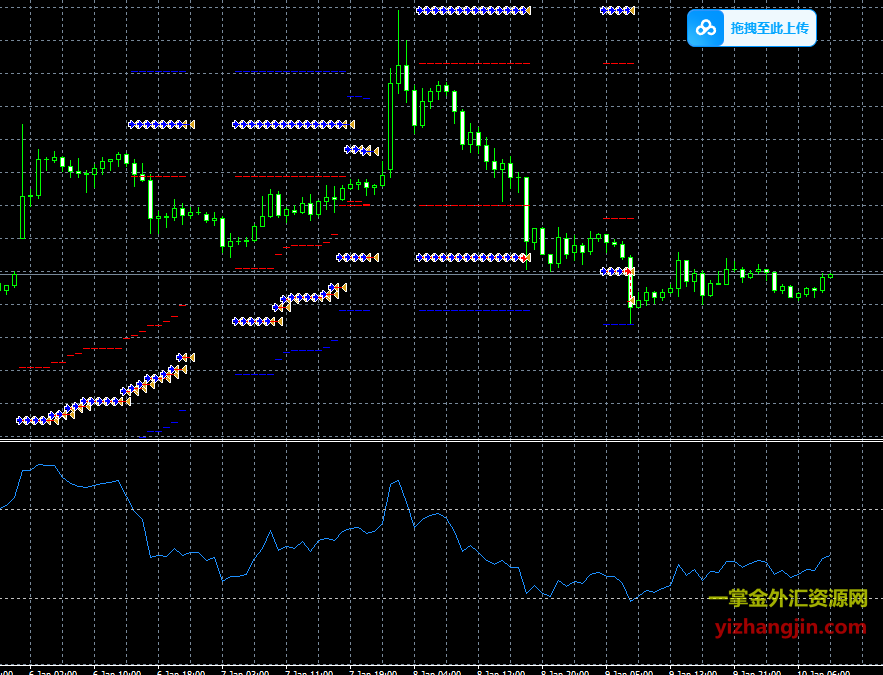883x675 pixels.
Task: Click the 拖拽至此上传 upload button
Action: [752, 28]
